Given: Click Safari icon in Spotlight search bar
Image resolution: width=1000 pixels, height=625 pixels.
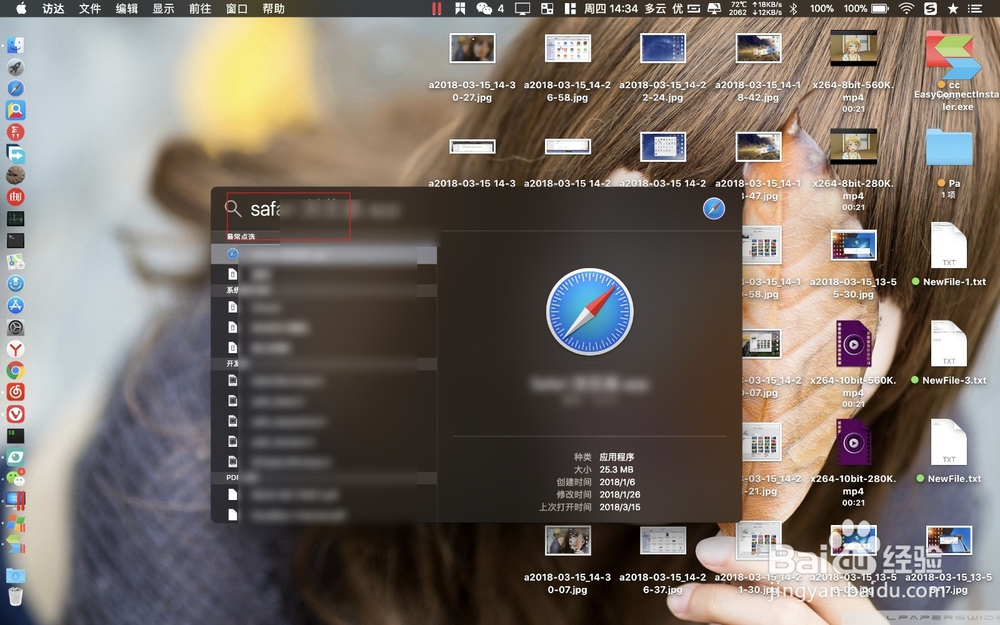Looking at the screenshot, I should (714, 209).
